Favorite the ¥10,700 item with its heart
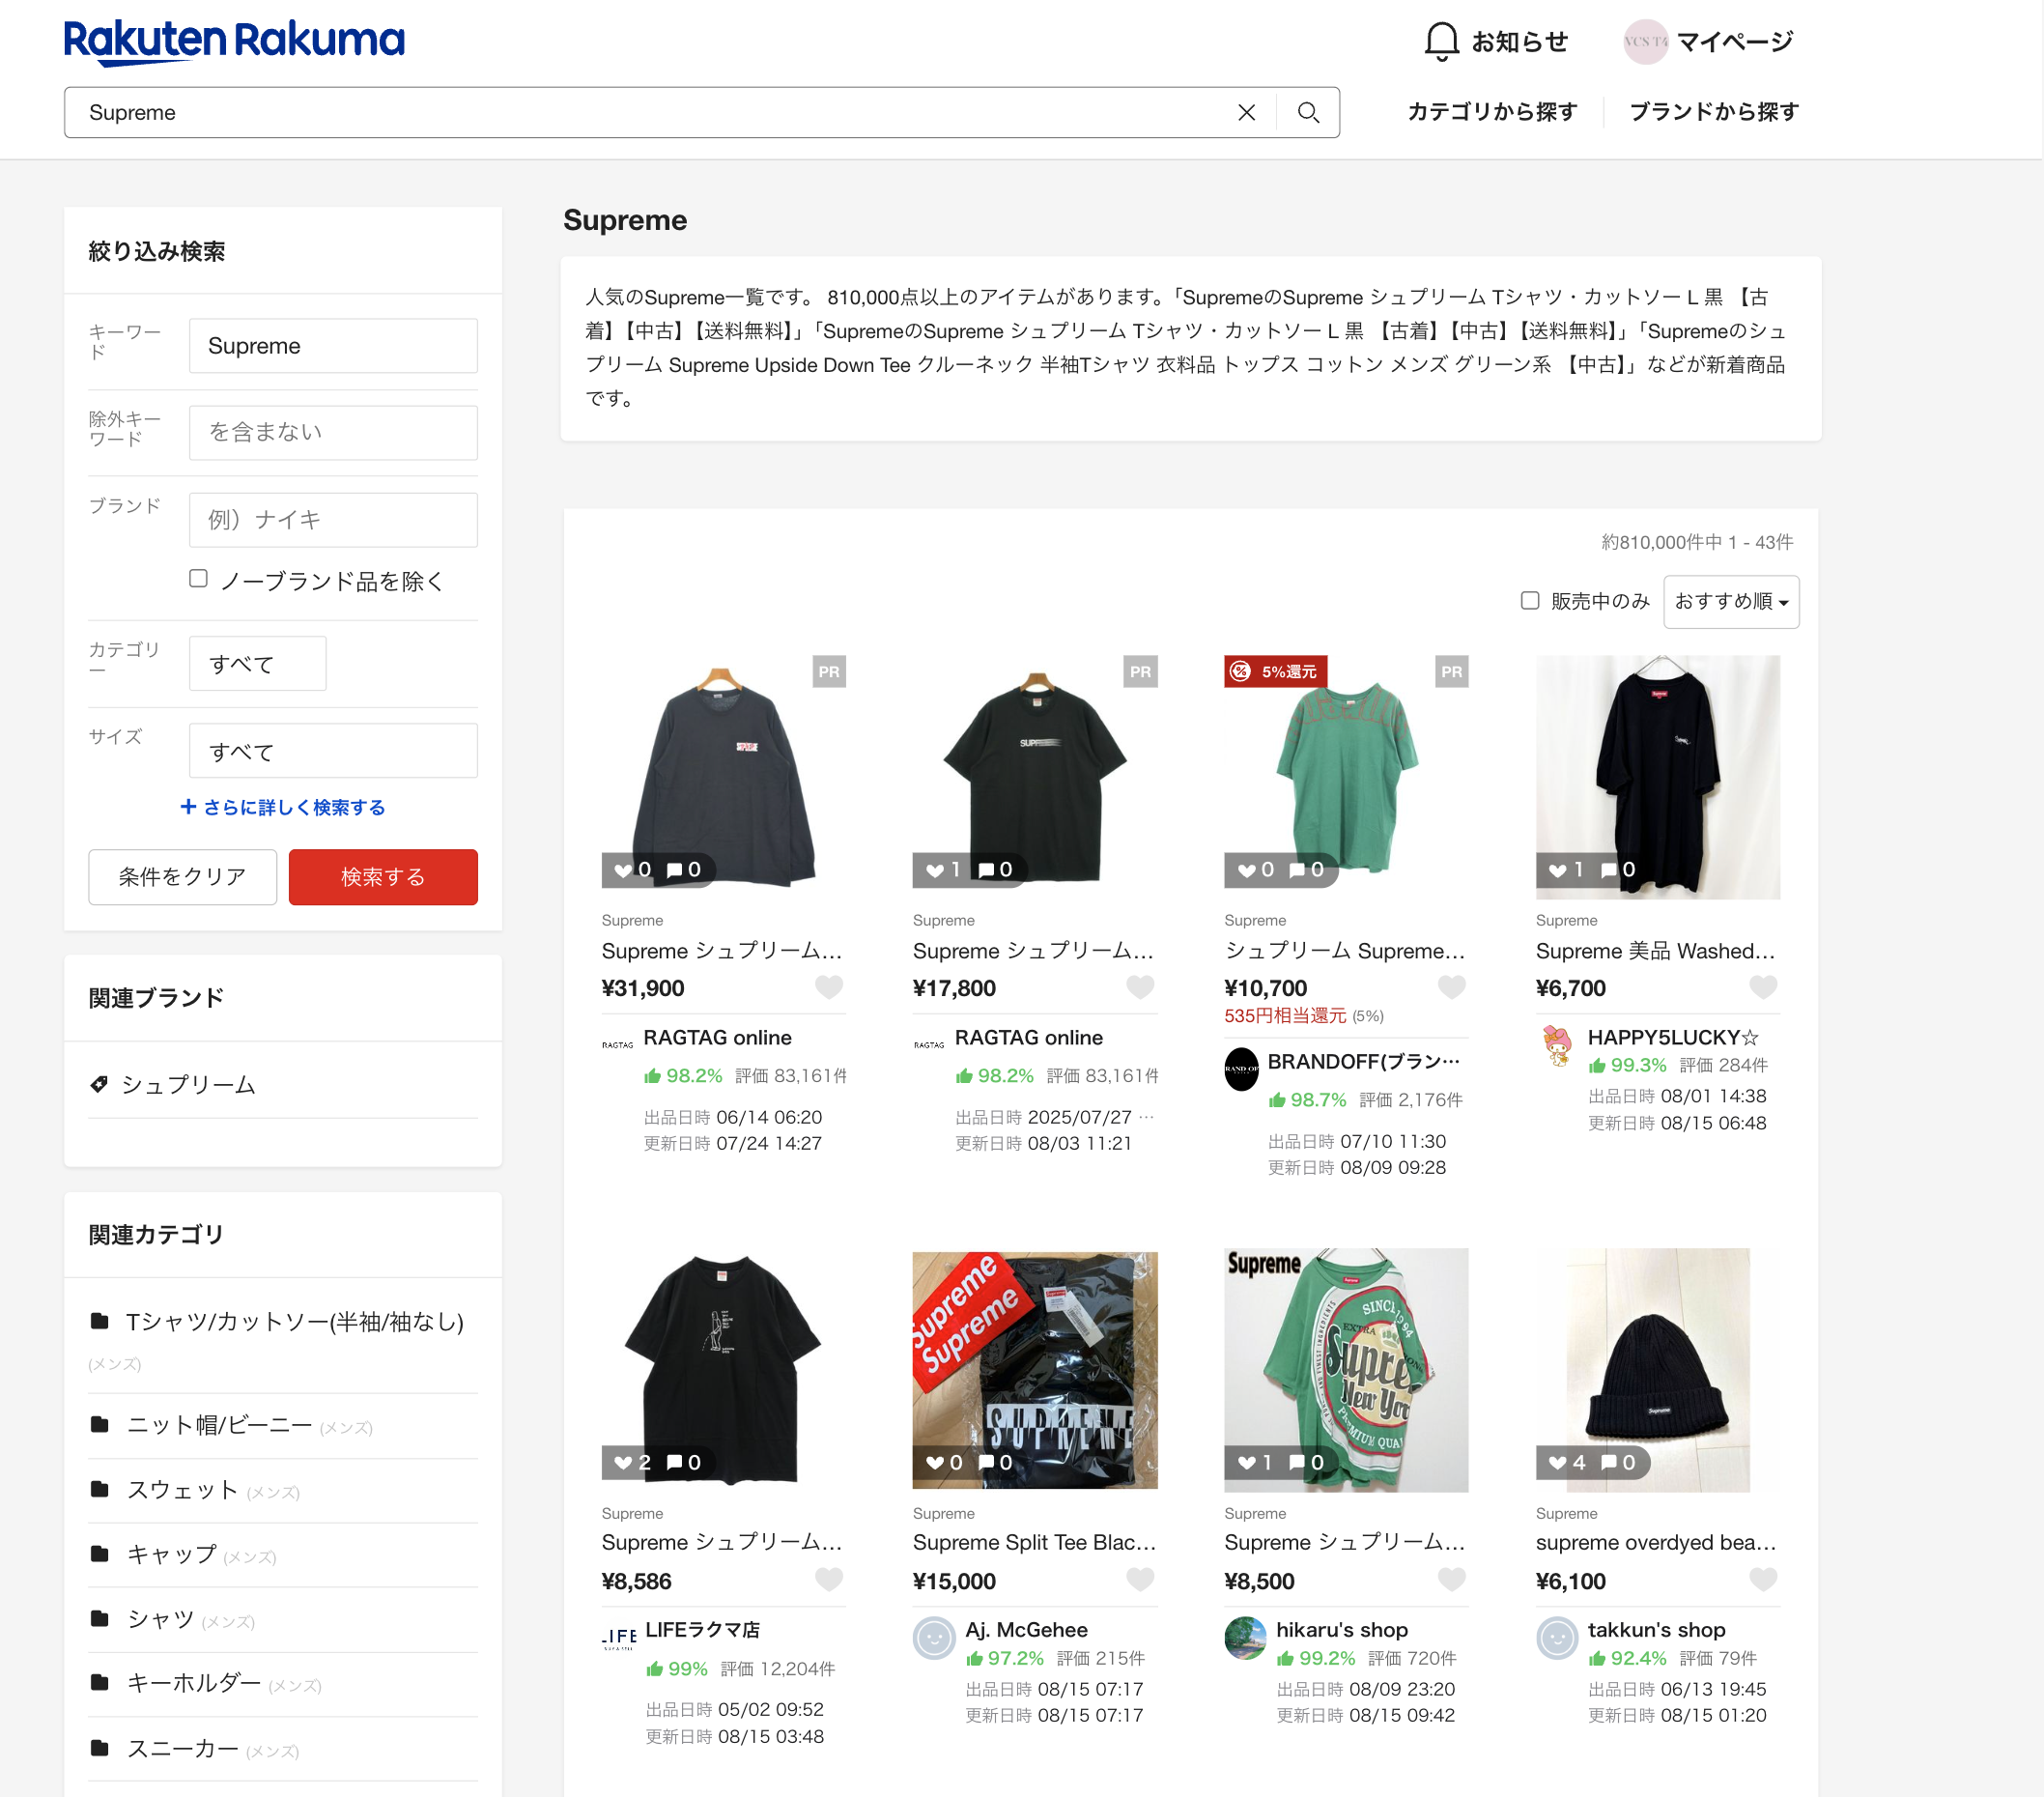The width and height of the screenshot is (2044, 1797). [1452, 987]
